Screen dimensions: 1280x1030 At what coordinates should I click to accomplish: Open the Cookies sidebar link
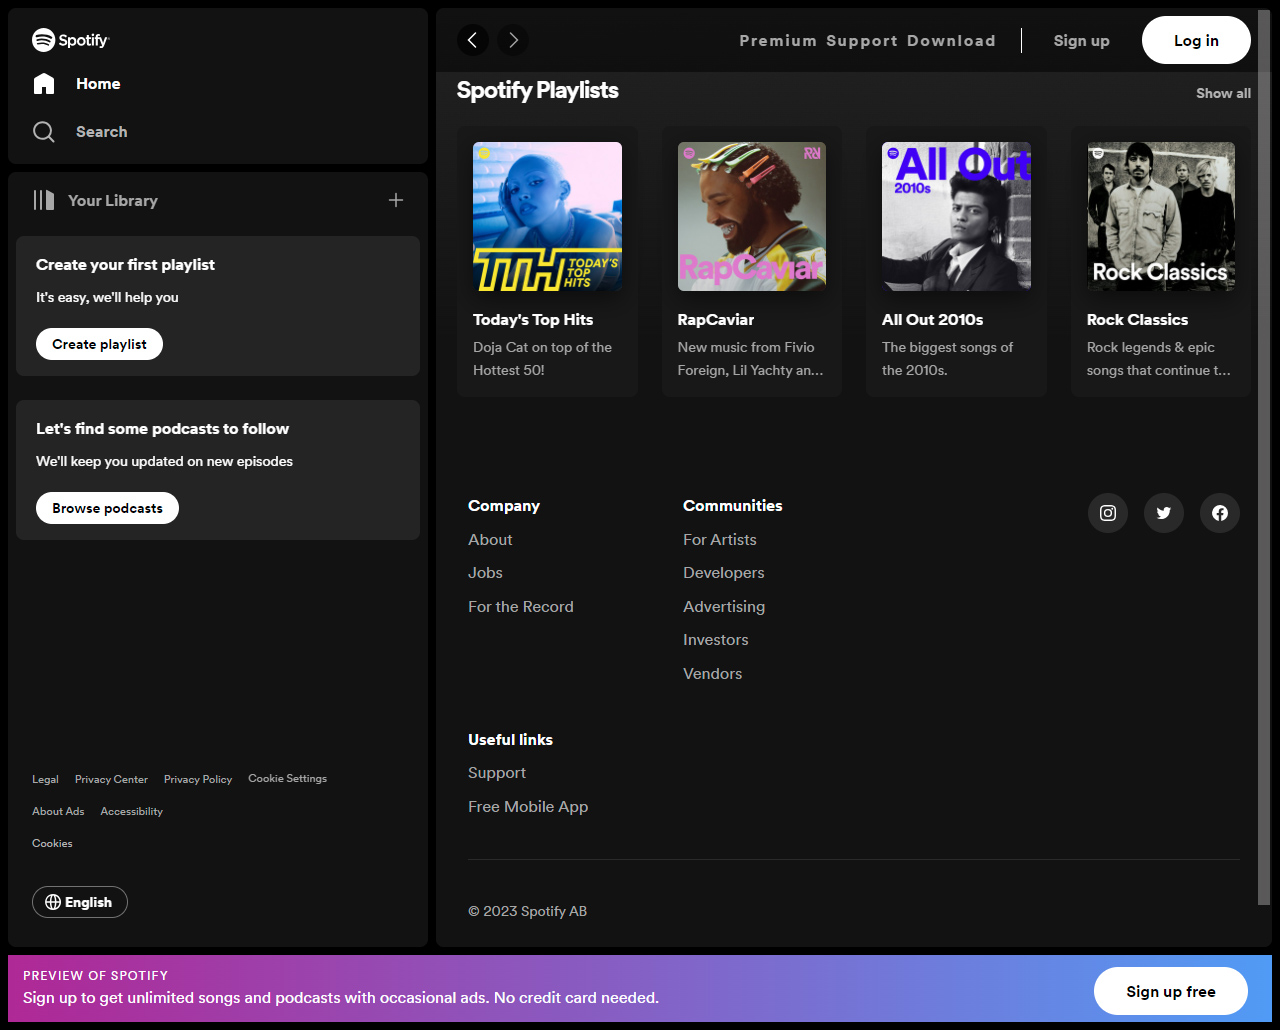[x=52, y=843]
